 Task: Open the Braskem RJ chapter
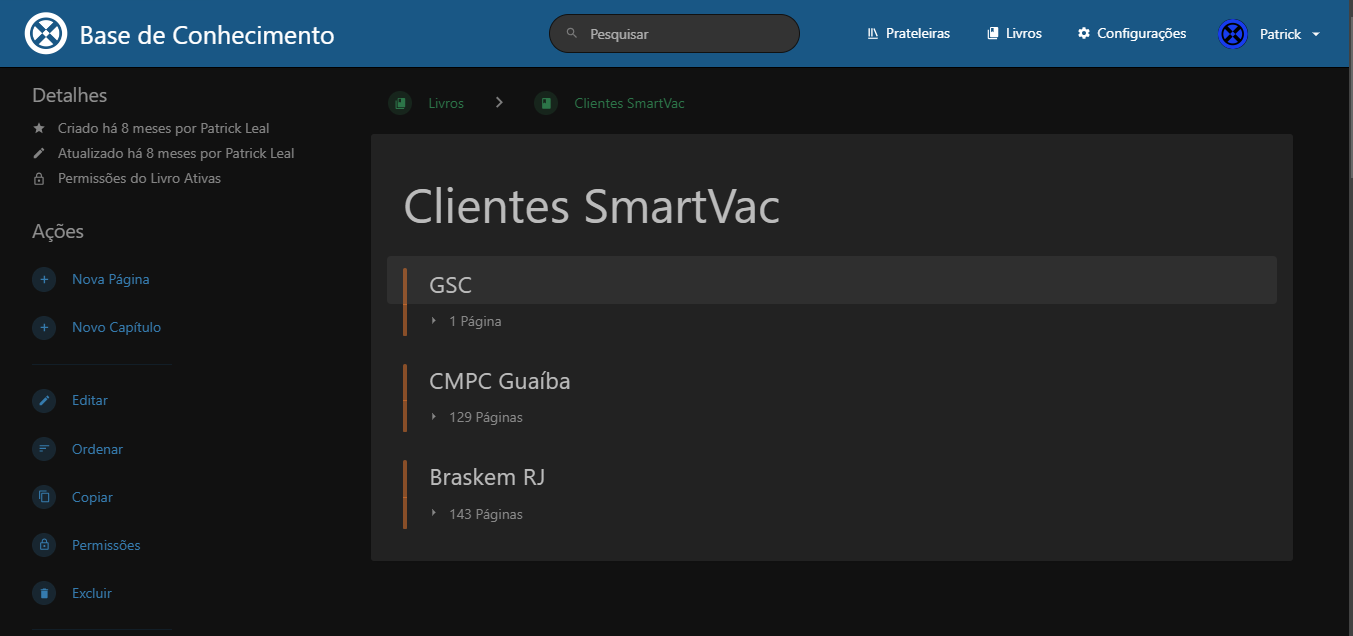click(x=486, y=477)
